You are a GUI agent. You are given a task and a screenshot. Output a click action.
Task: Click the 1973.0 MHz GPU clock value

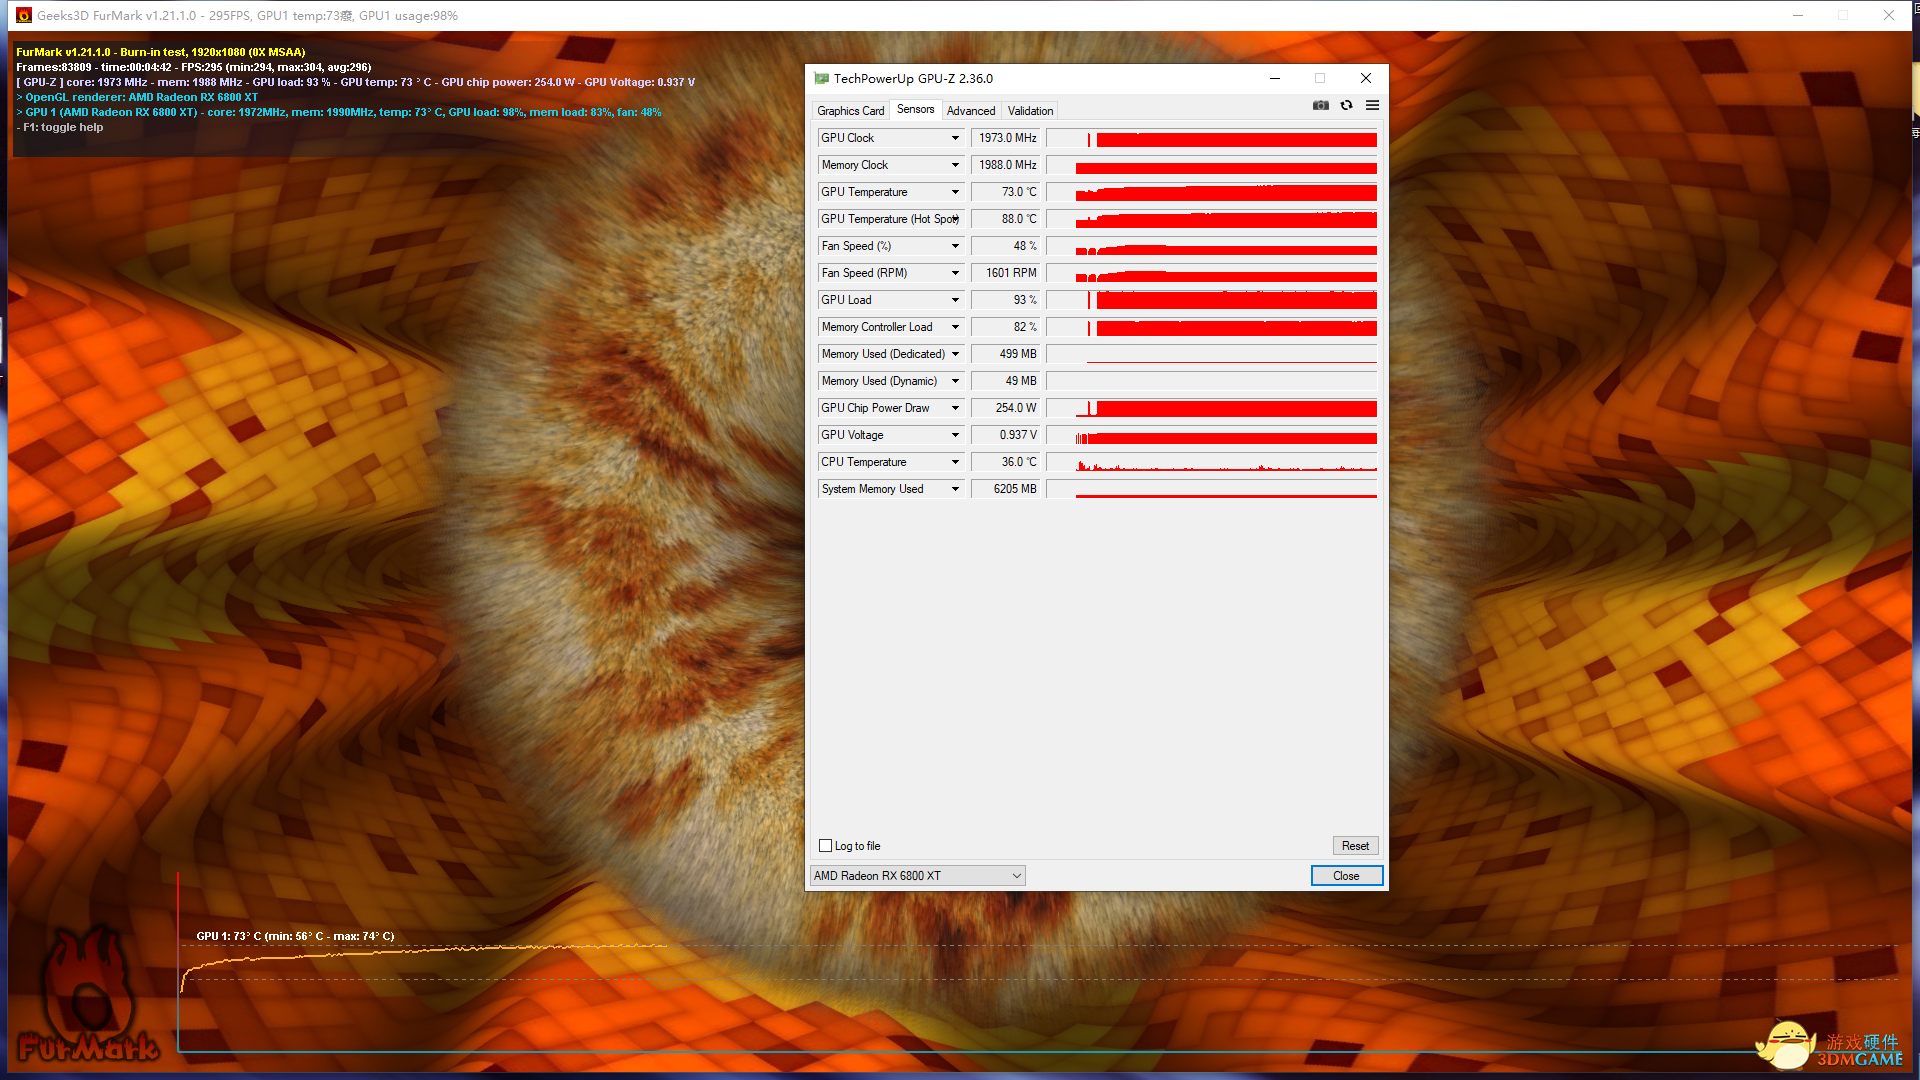[x=1005, y=138]
